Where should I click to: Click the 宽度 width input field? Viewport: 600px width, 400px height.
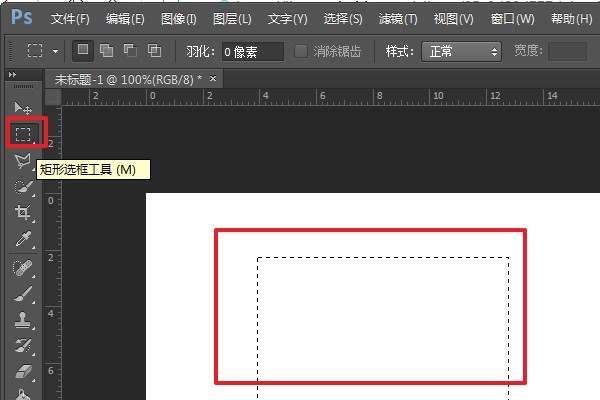click(567, 51)
